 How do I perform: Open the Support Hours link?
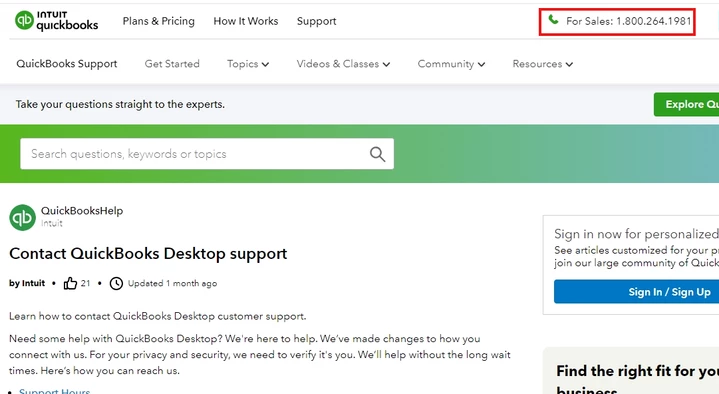pos(55,391)
